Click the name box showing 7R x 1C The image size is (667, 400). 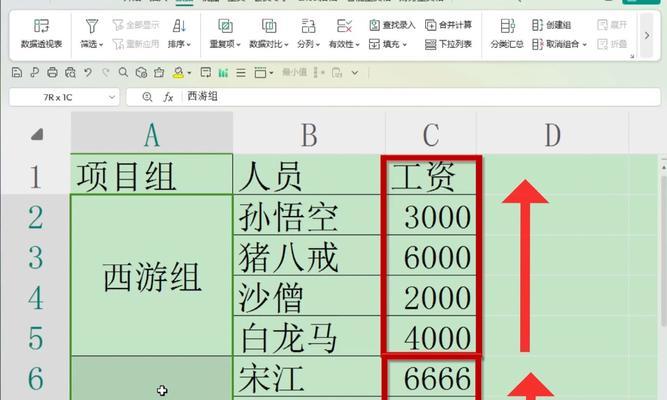click(x=64, y=97)
